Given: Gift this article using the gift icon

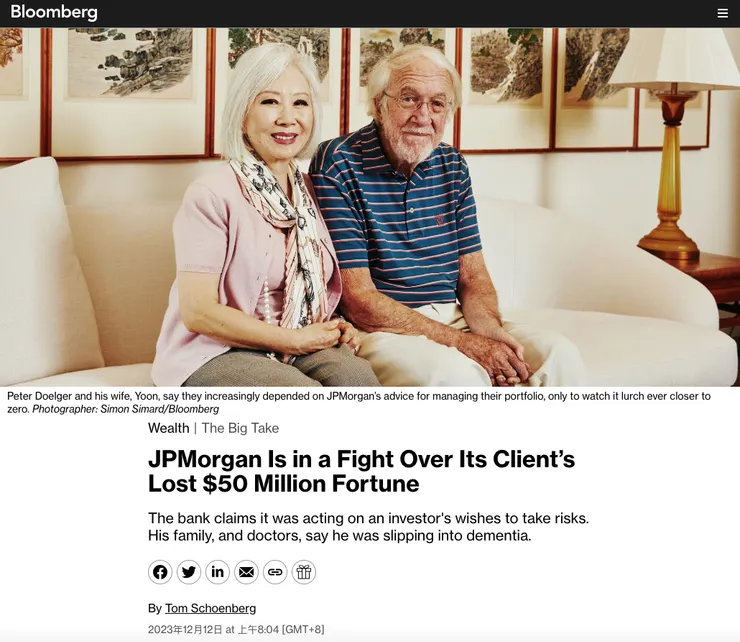Looking at the screenshot, I should 304,572.
